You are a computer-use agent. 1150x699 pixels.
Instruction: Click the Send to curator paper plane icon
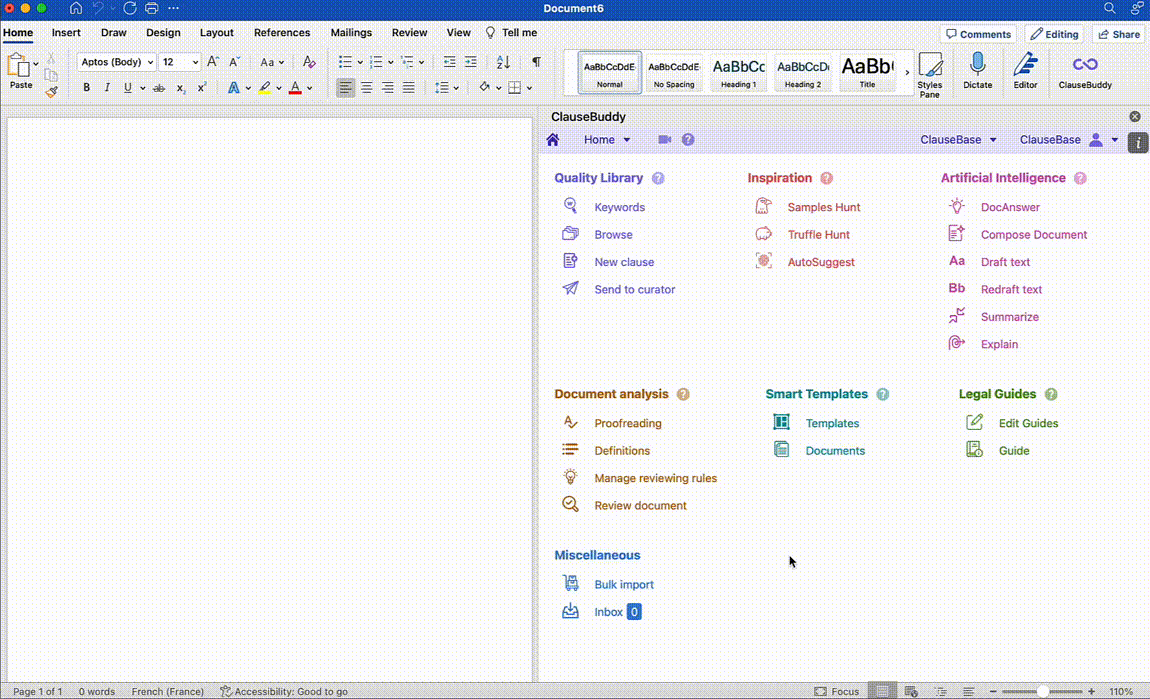point(570,288)
